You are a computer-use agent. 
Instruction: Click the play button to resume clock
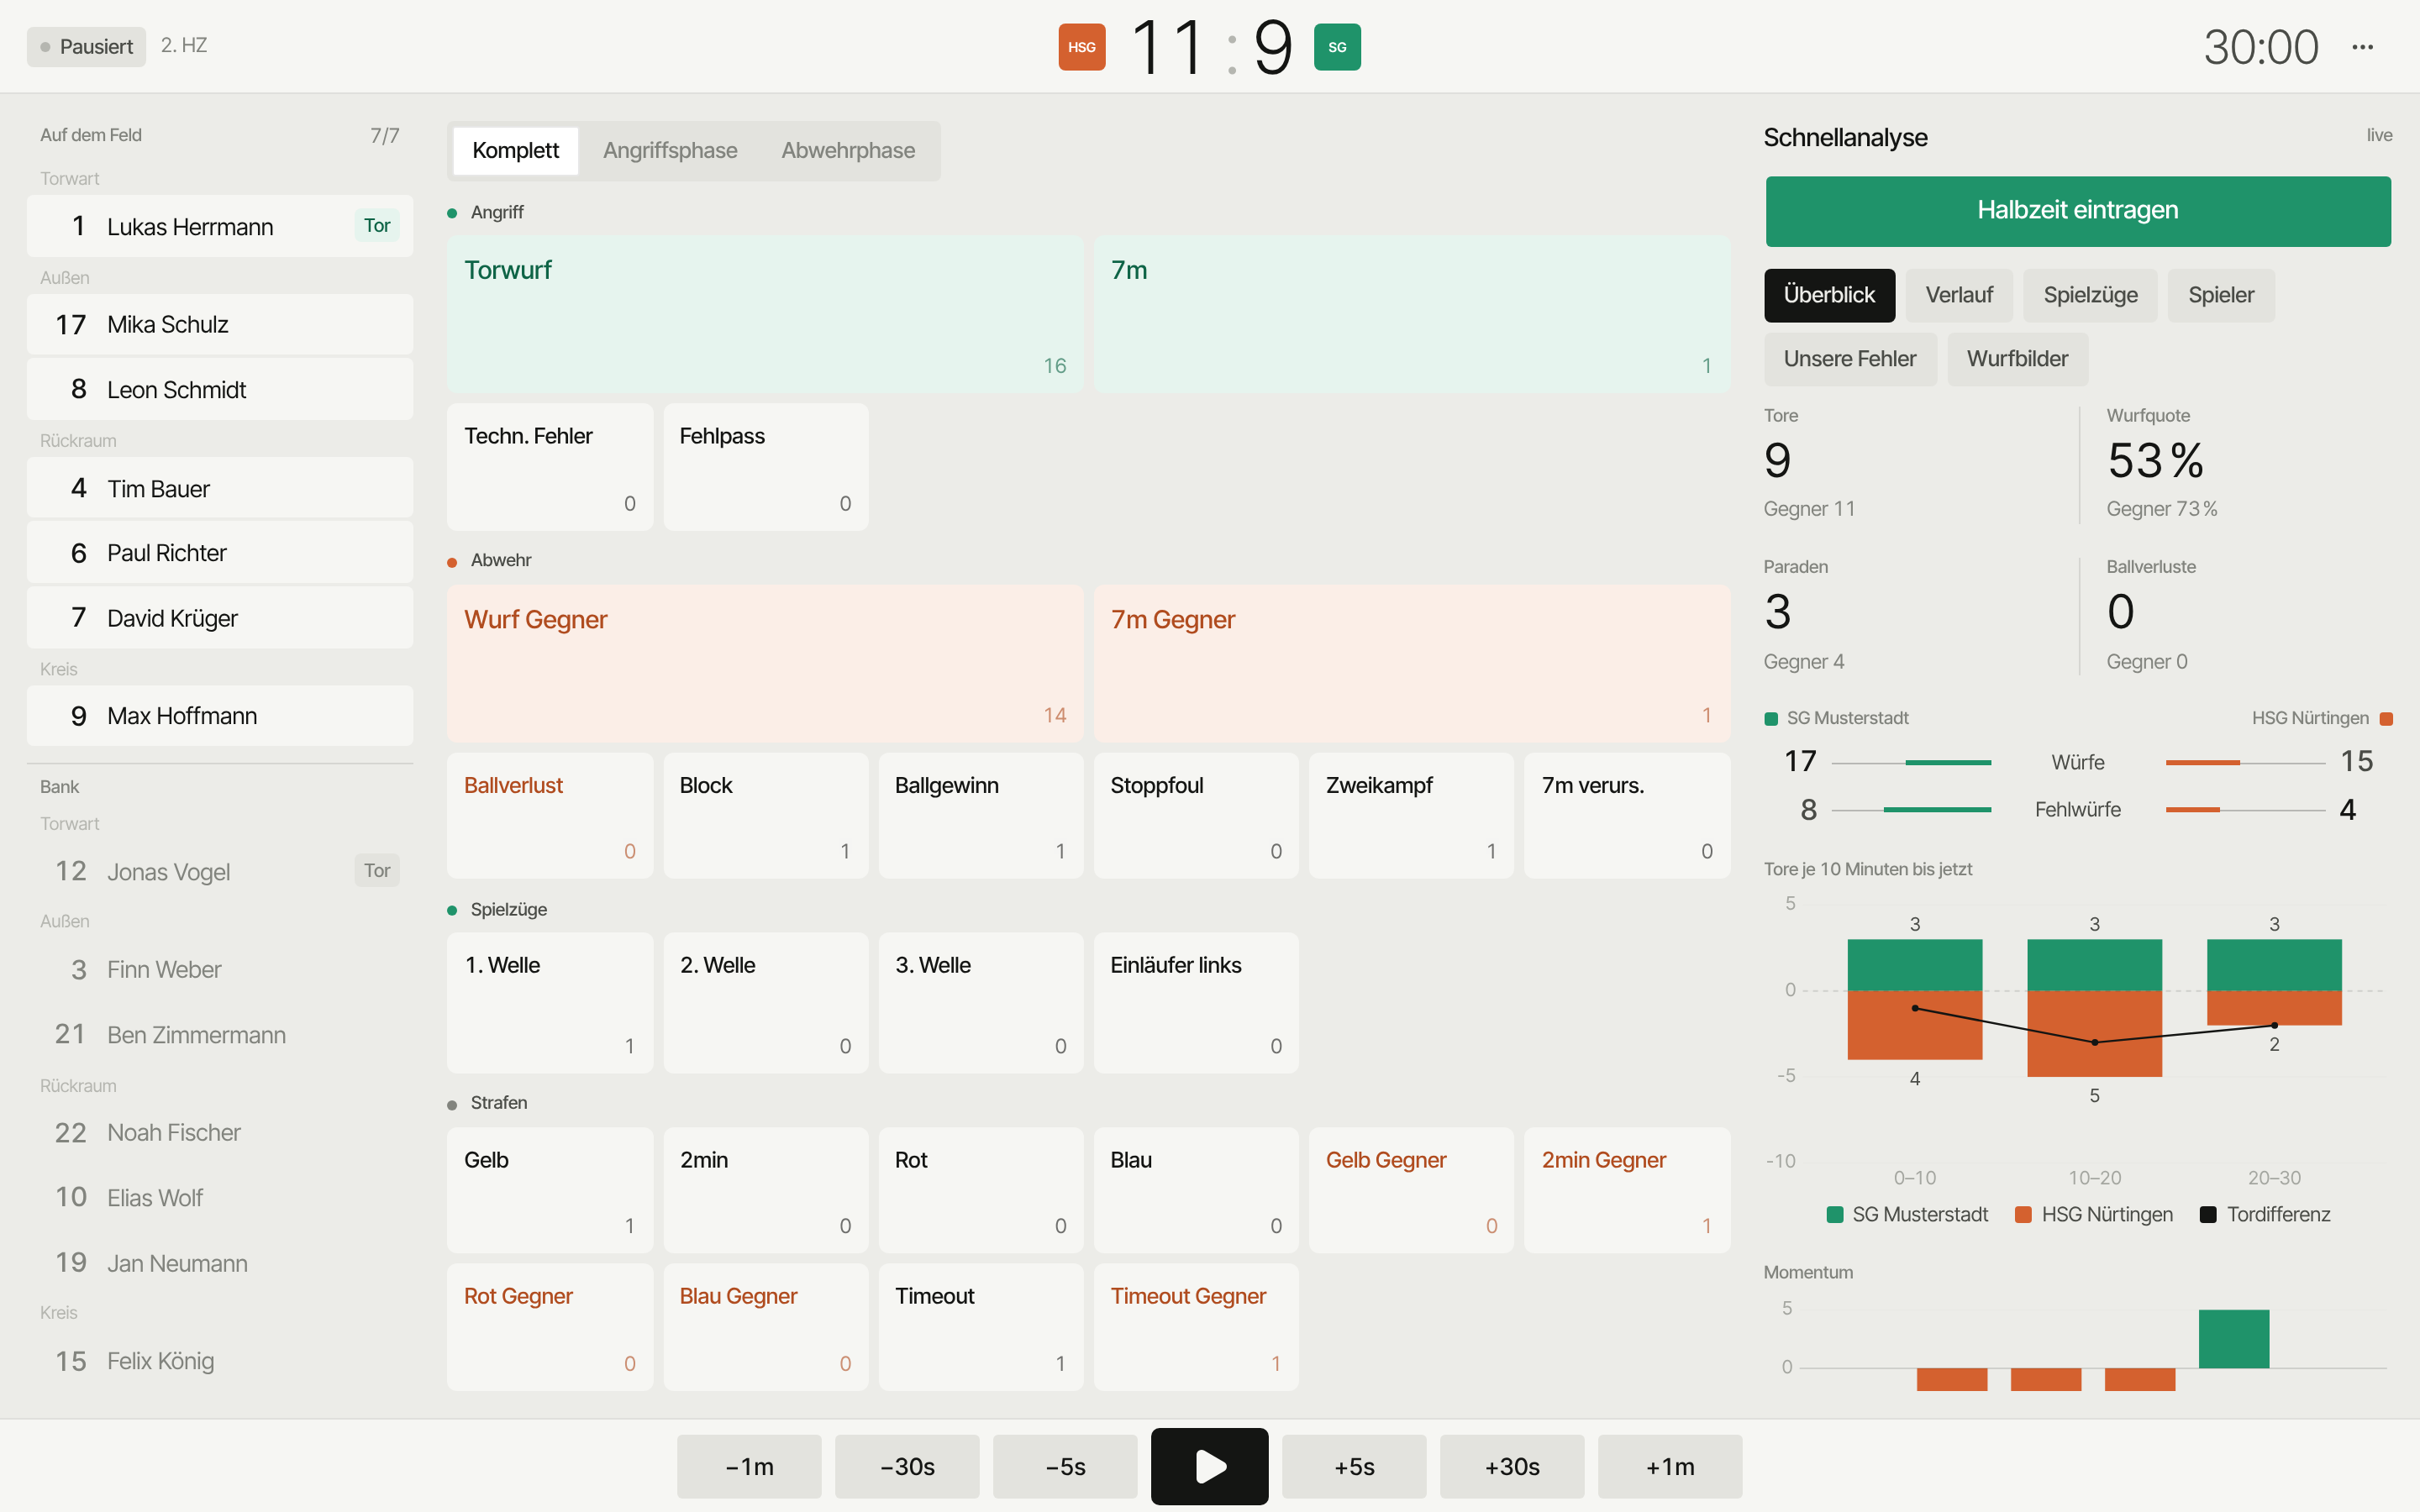(x=1209, y=1466)
